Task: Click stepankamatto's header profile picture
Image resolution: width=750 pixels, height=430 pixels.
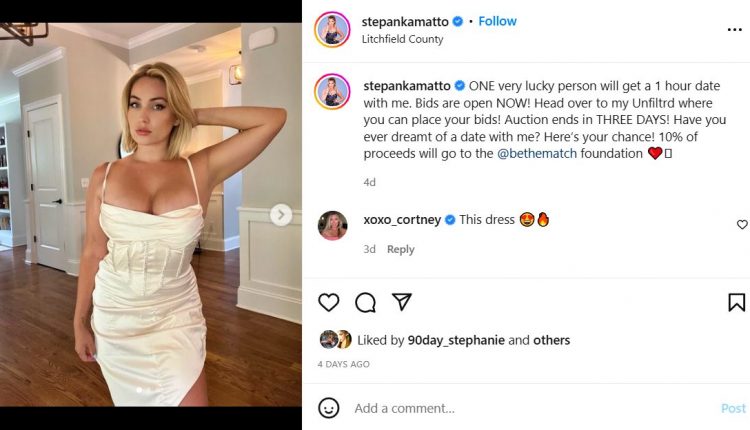Action: coord(332,30)
